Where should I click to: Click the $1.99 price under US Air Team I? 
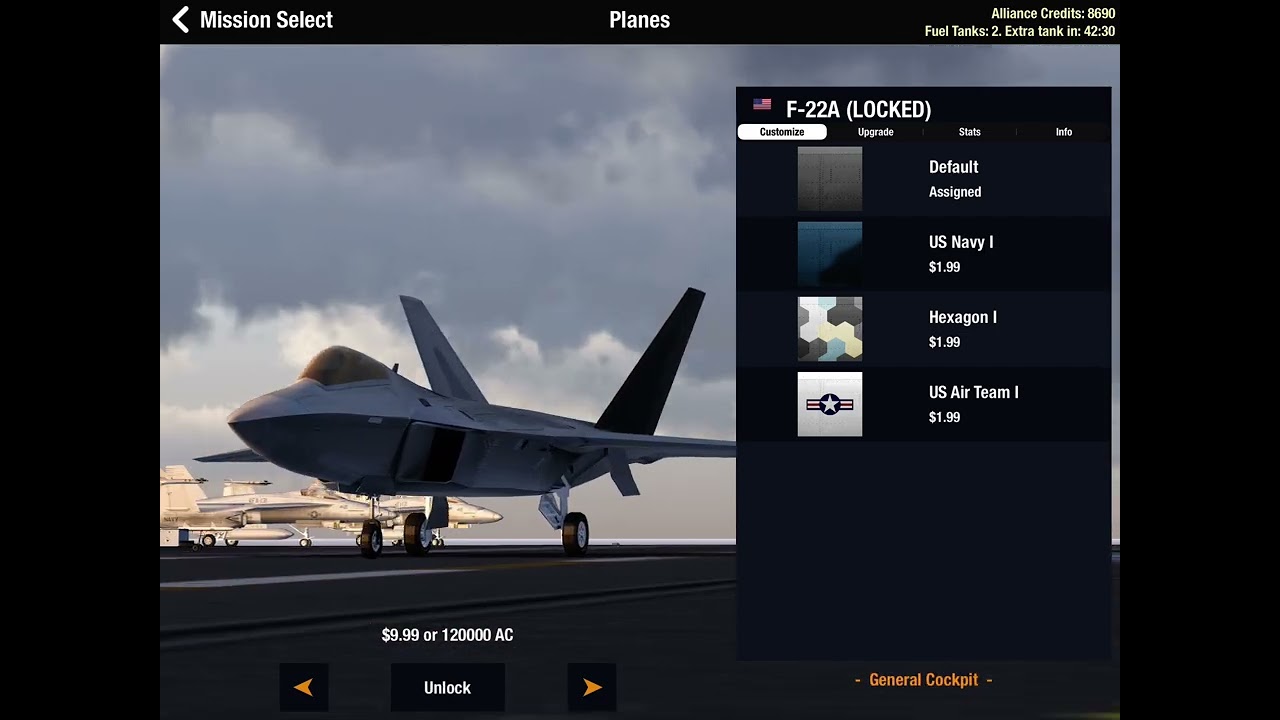945,417
